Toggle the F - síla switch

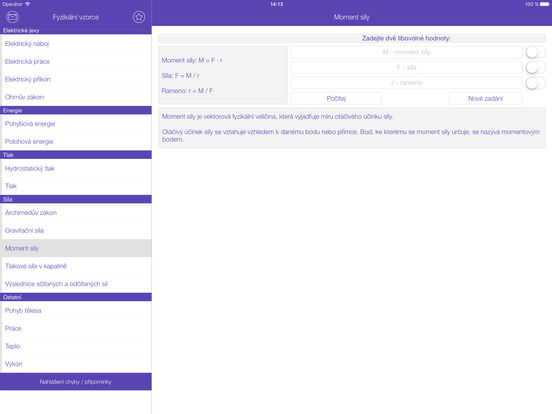[535, 68]
